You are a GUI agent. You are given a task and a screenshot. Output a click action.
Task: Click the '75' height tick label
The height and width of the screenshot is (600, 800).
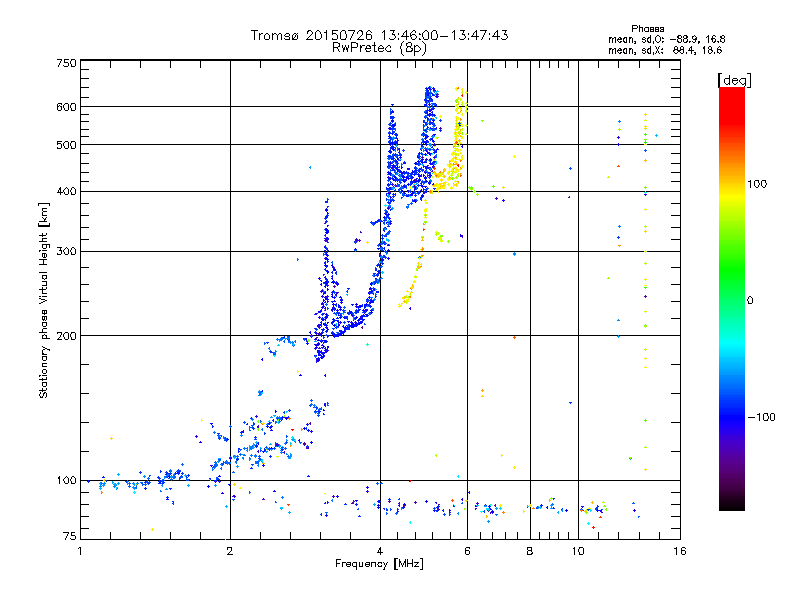click(x=70, y=536)
